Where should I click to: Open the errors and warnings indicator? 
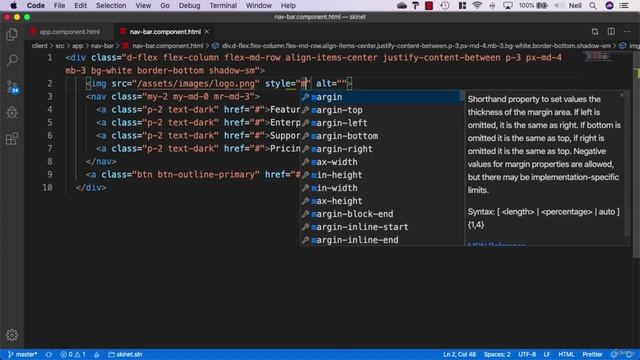click(73, 354)
